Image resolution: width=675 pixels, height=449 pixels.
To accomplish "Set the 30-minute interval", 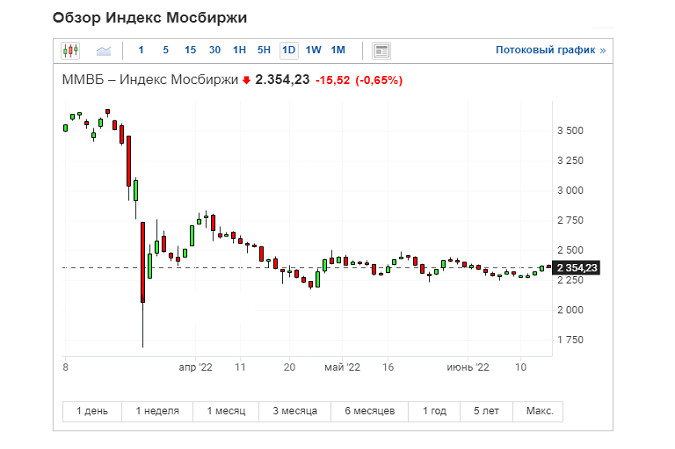I will coord(215,50).
